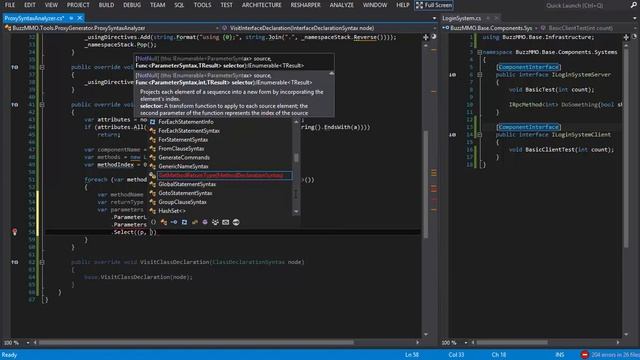Click the errors indicator in status bar
This screenshot has width=640, height=360.
610,355
